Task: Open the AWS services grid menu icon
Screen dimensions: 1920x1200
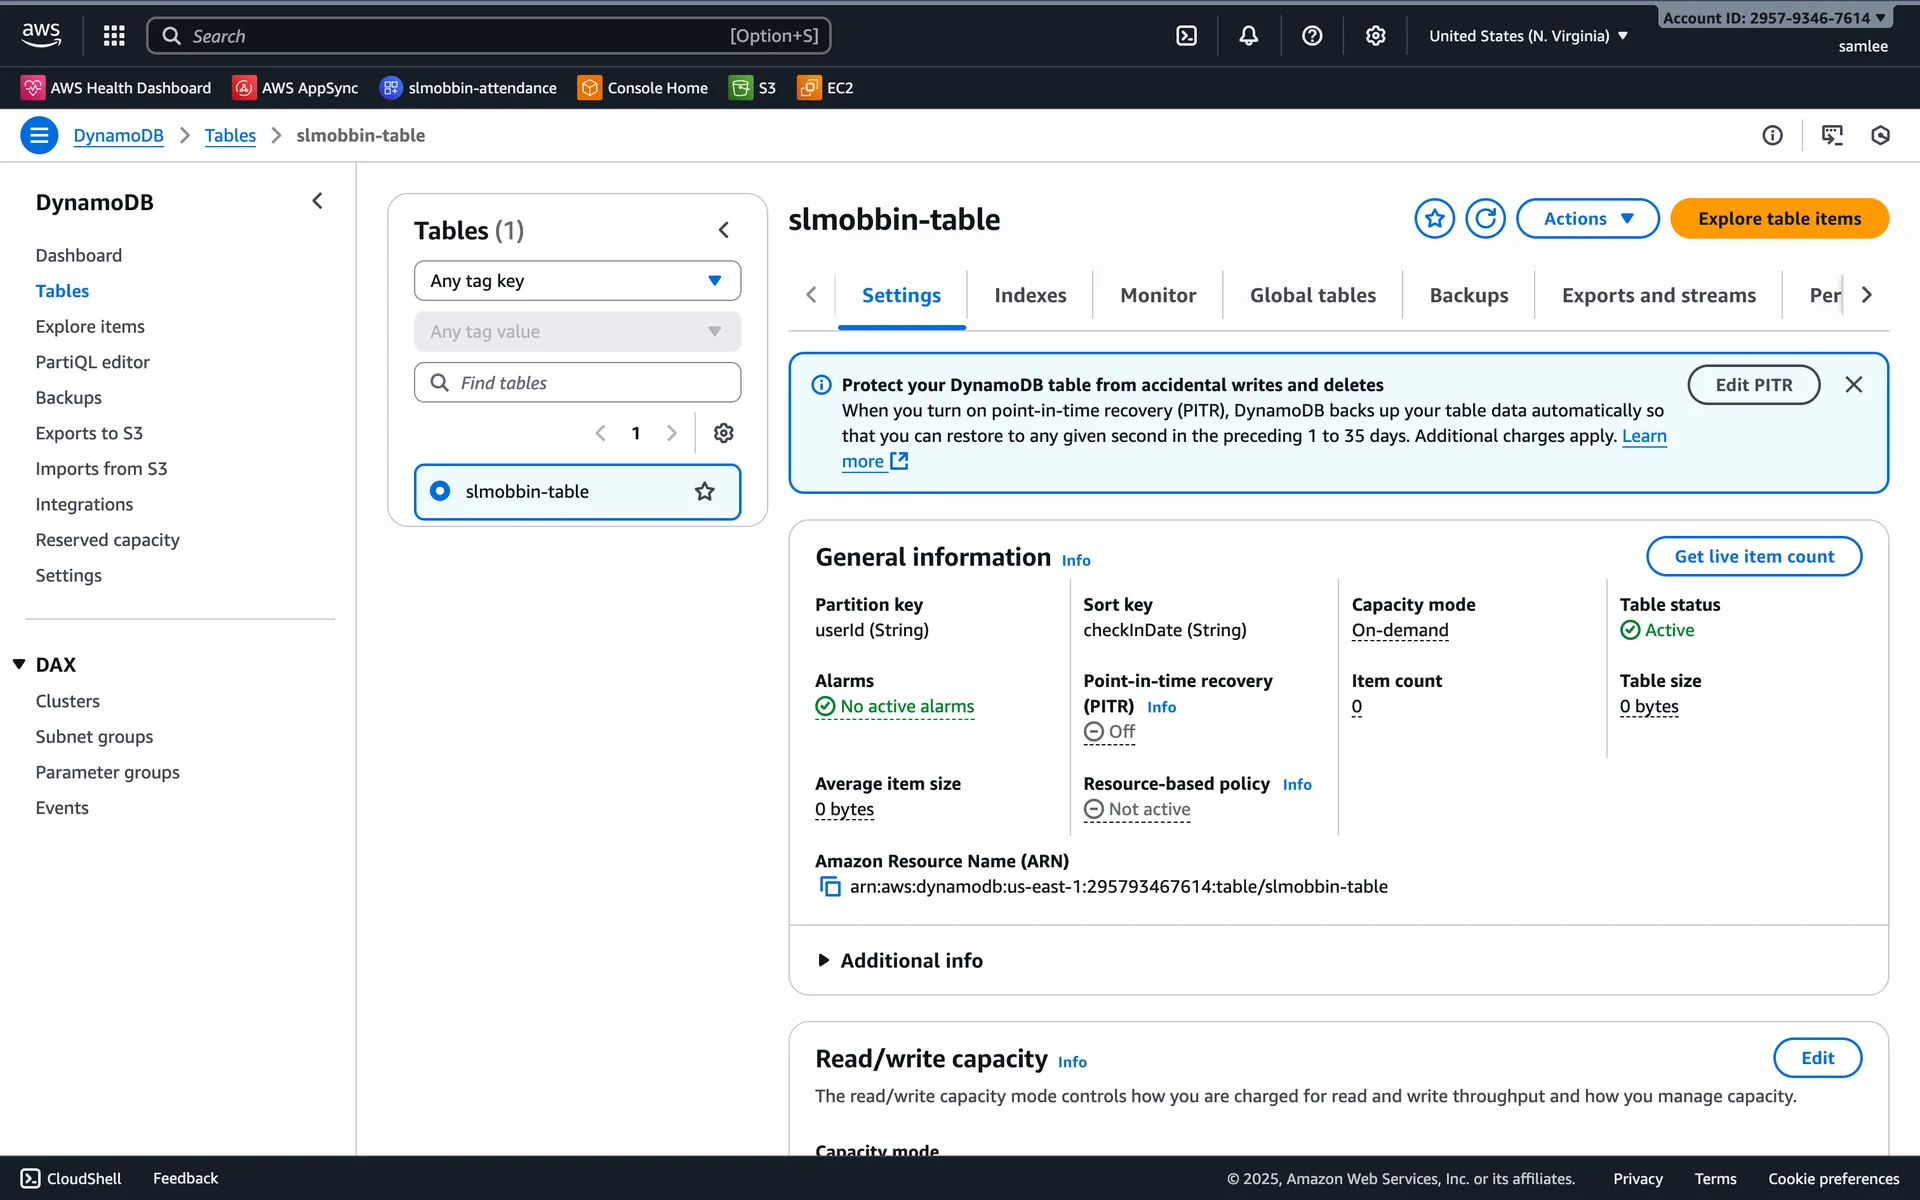Action: point(114,36)
